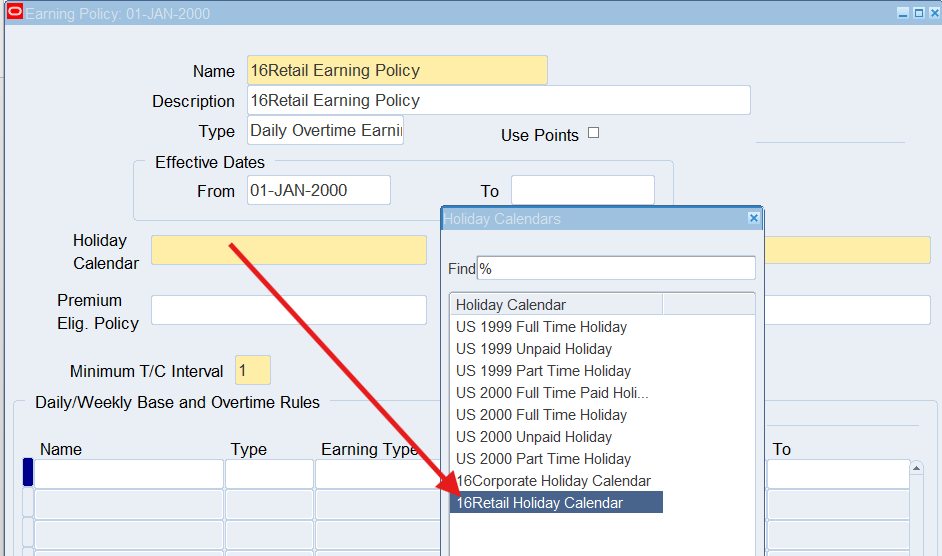Open the Type field dropdown
Viewport: 942px width, 556px height.
pos(325,130)
